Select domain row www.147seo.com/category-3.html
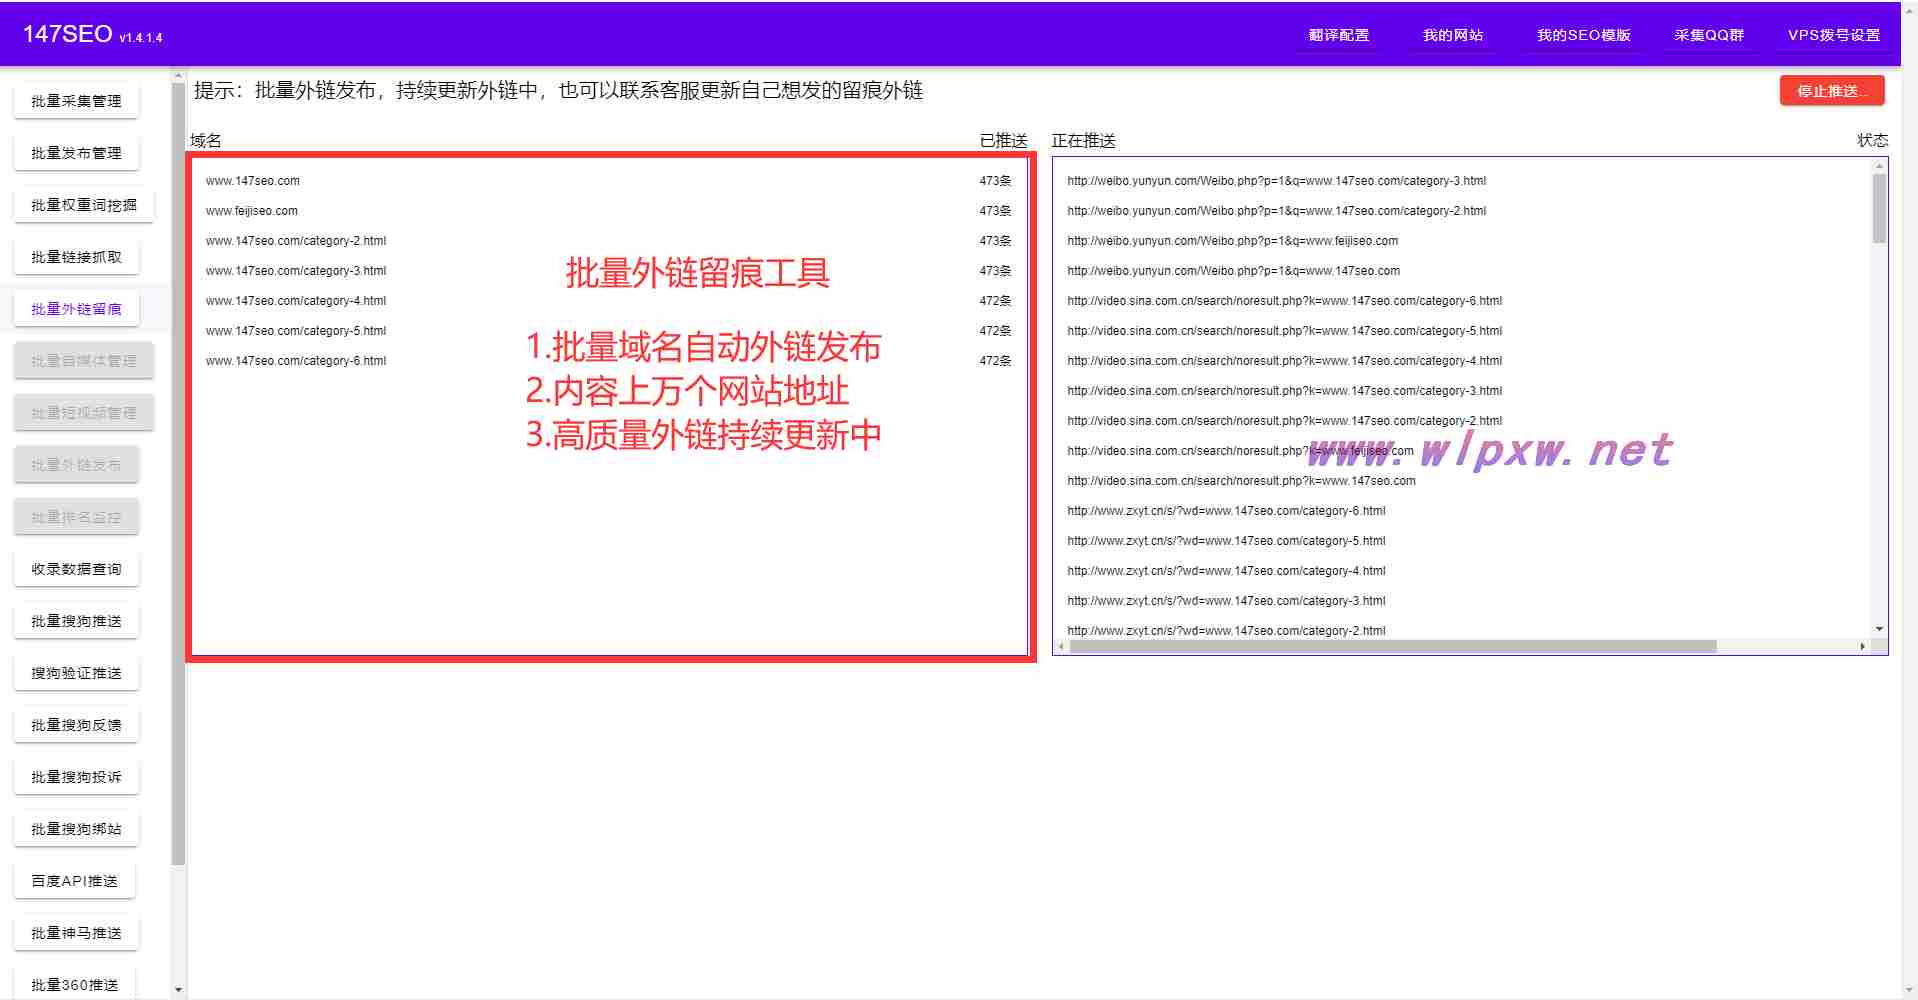The image size is (1918, 1000). tap(608, 271)
